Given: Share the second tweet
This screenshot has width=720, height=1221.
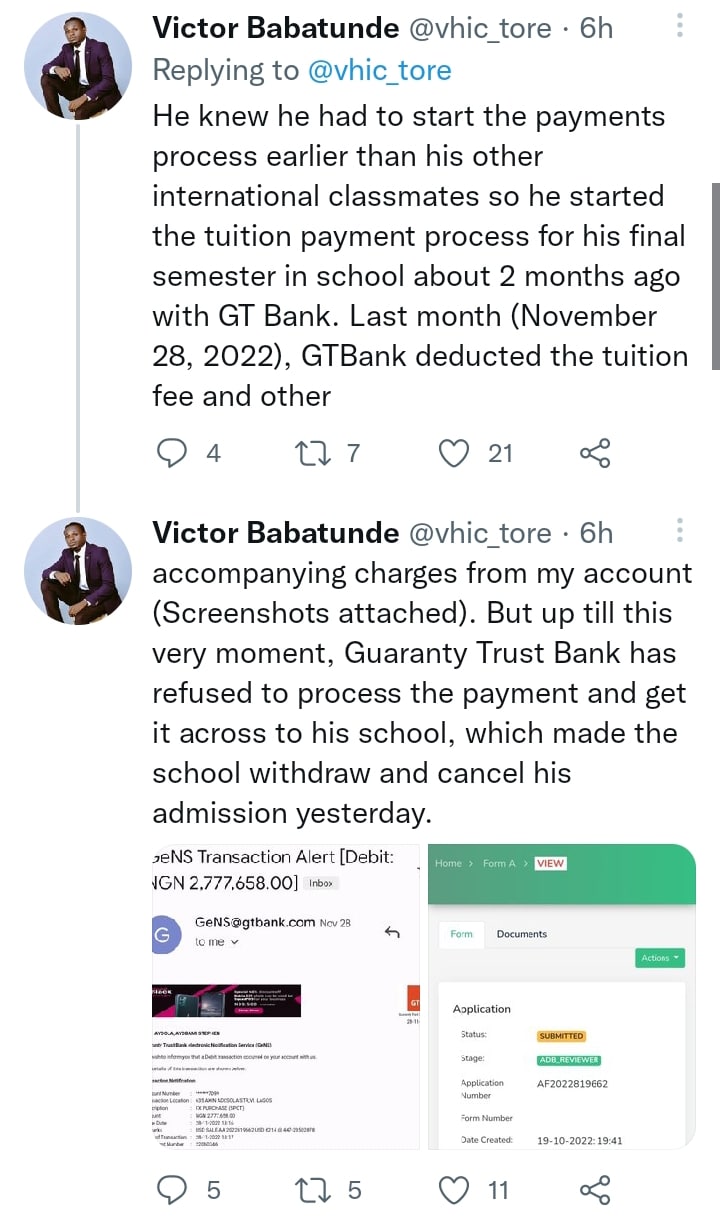Looking at the screenshot, I should coord(595,1190).
